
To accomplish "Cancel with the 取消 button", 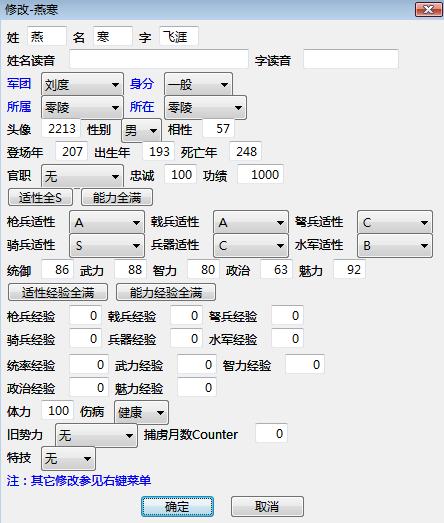I will [267, 506].
